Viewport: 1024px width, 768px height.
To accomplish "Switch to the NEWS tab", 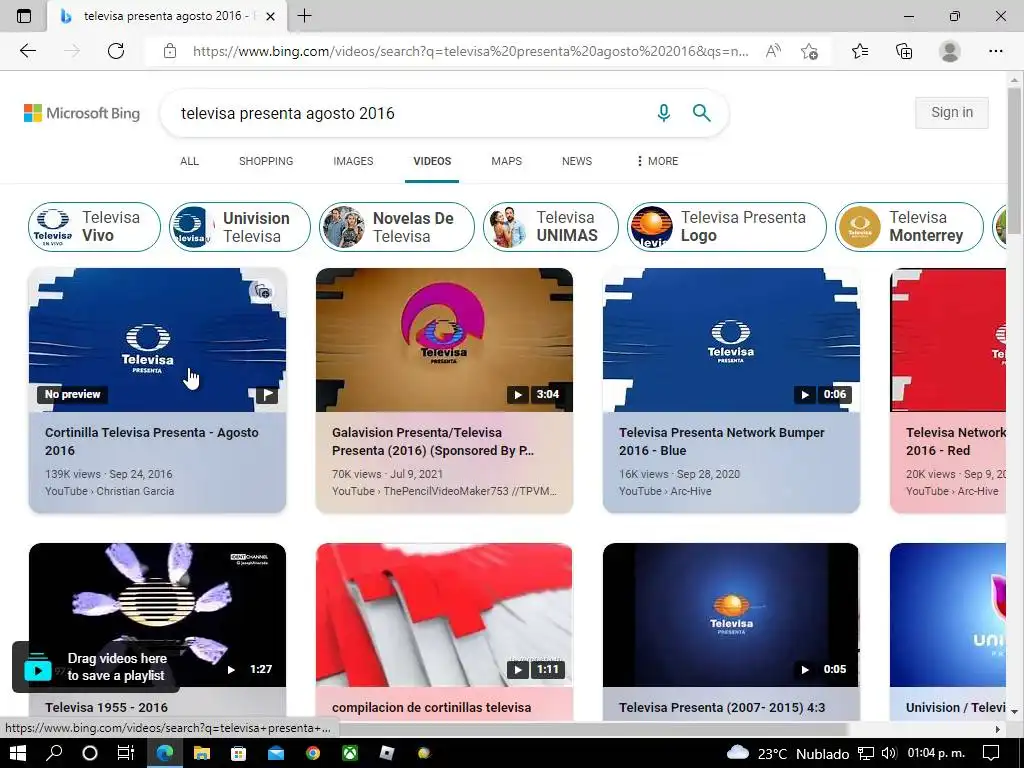I will tap(577, 161).
